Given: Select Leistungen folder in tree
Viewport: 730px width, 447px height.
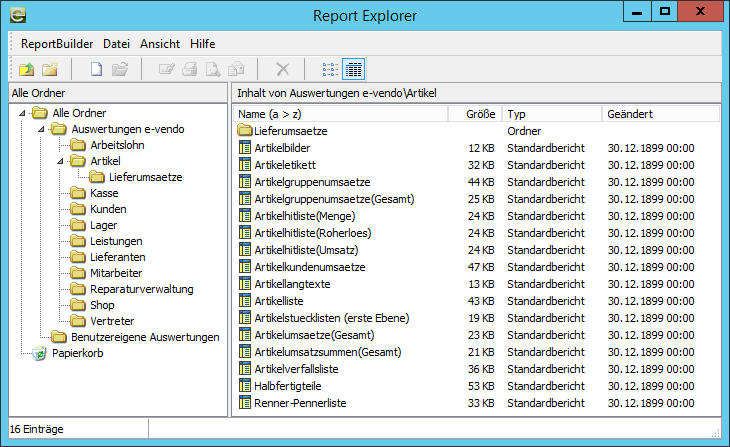Looking at the screenshot, I should click(x=116, y=241).
